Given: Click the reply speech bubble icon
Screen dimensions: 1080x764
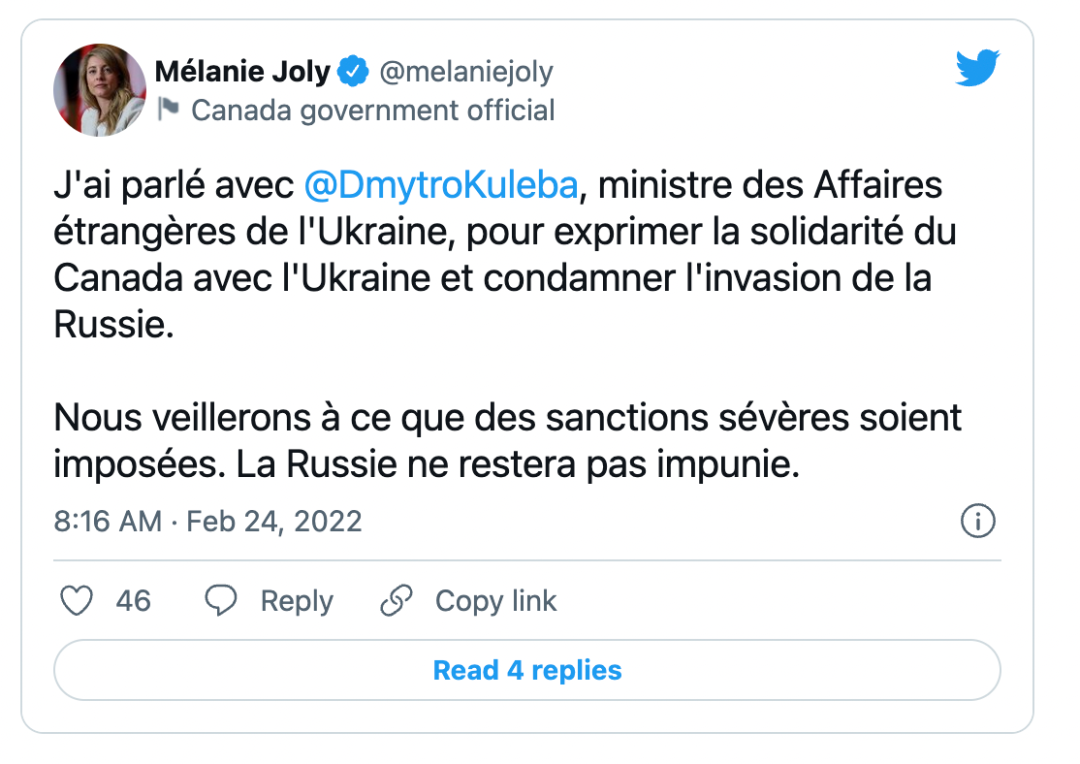Looking at the screenshot, I should (x=221, y=600).
